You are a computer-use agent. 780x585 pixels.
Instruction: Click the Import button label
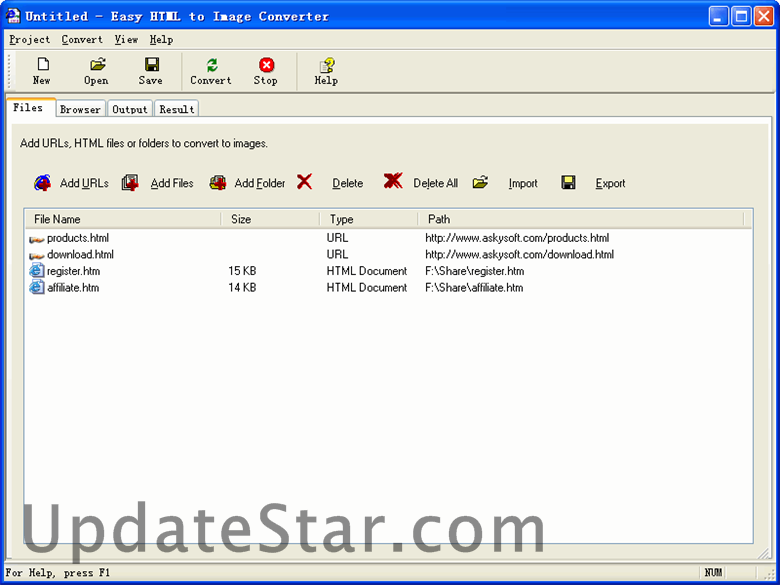523,183
